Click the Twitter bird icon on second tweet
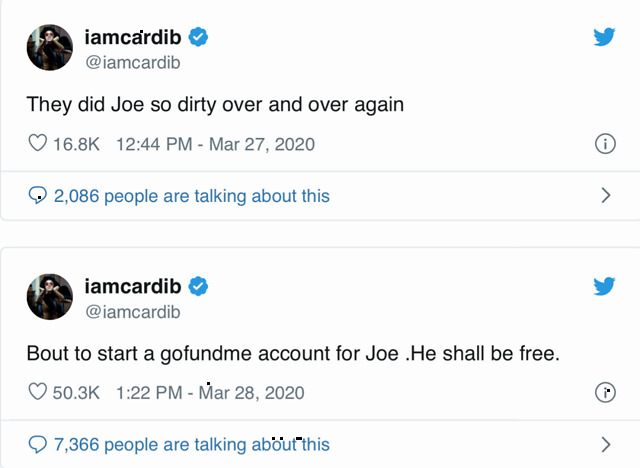 (x=603, y=287)
